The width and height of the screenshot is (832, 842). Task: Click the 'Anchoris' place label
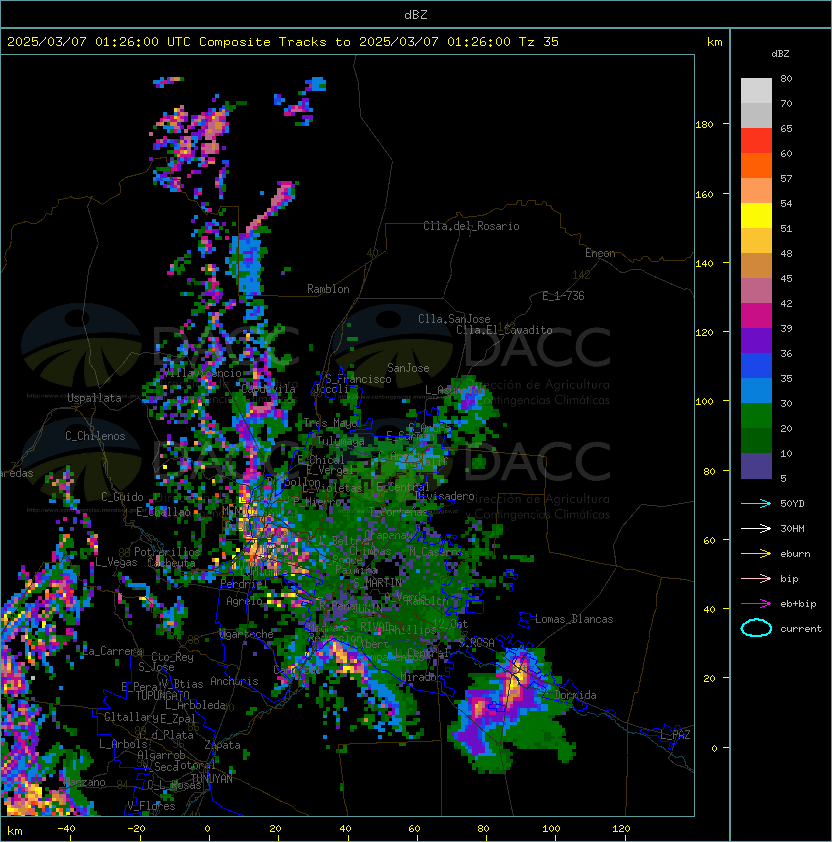point(234,681)
